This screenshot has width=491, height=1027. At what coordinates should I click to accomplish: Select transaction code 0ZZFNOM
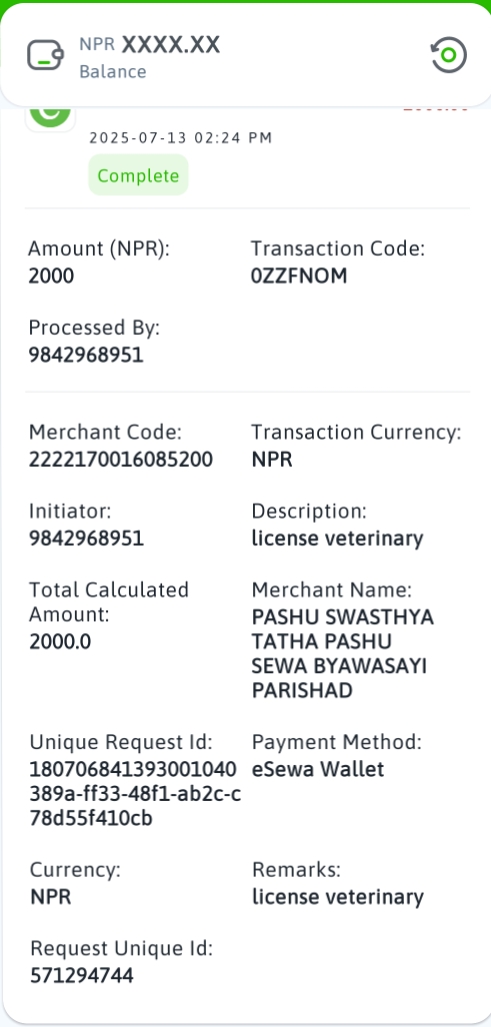tap(299, 276)
